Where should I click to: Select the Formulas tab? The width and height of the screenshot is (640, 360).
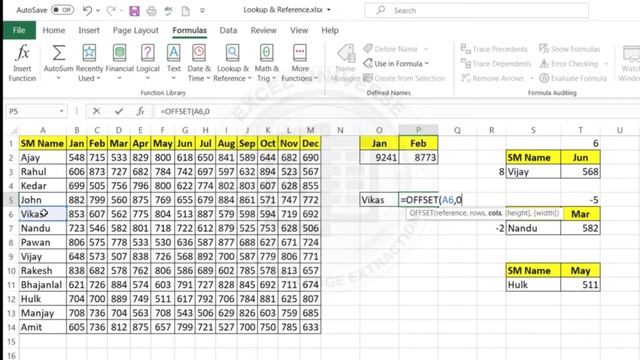click(189, 30)
